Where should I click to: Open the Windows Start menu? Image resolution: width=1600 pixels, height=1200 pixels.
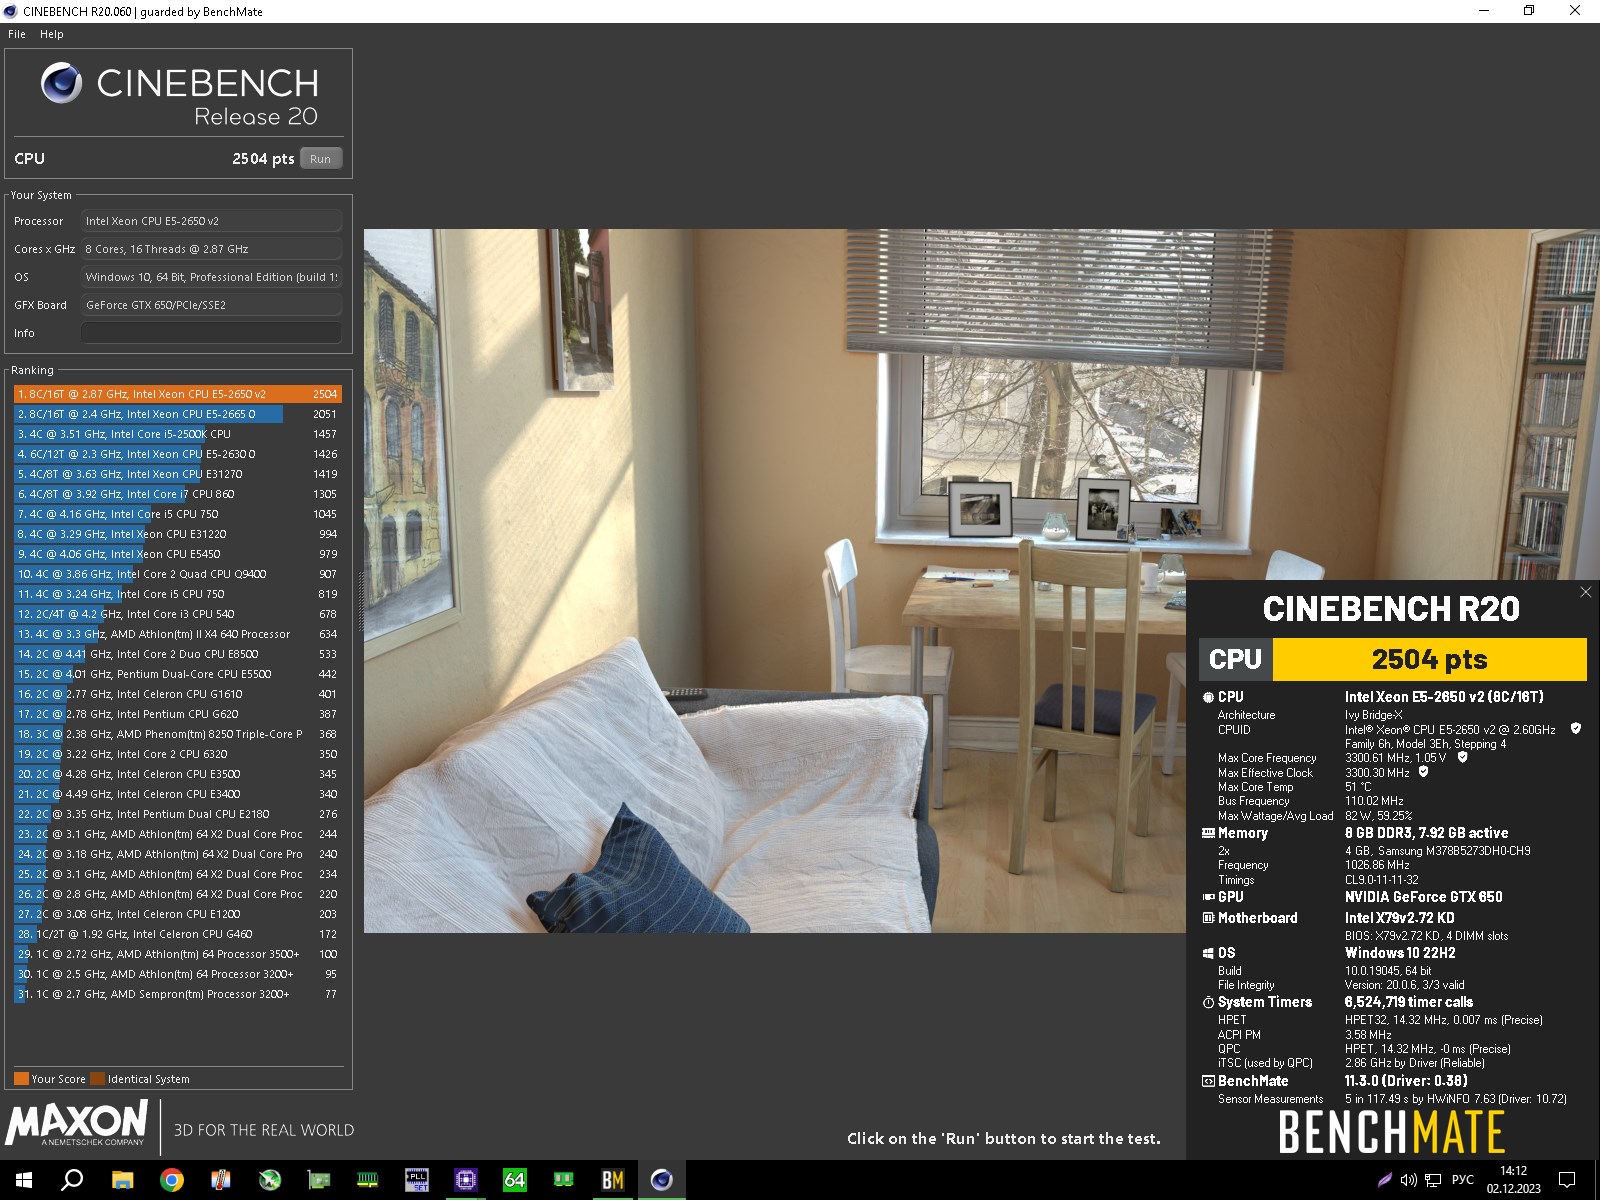click(24, 1180)
